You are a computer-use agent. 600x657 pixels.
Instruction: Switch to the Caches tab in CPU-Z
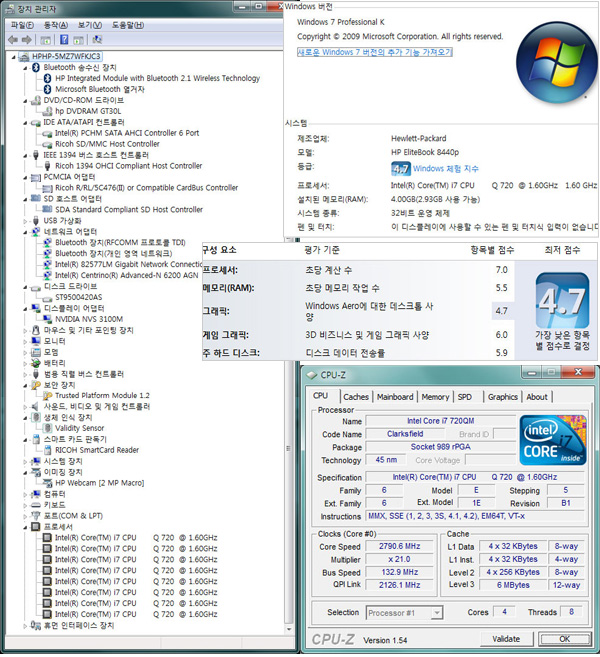356,397
